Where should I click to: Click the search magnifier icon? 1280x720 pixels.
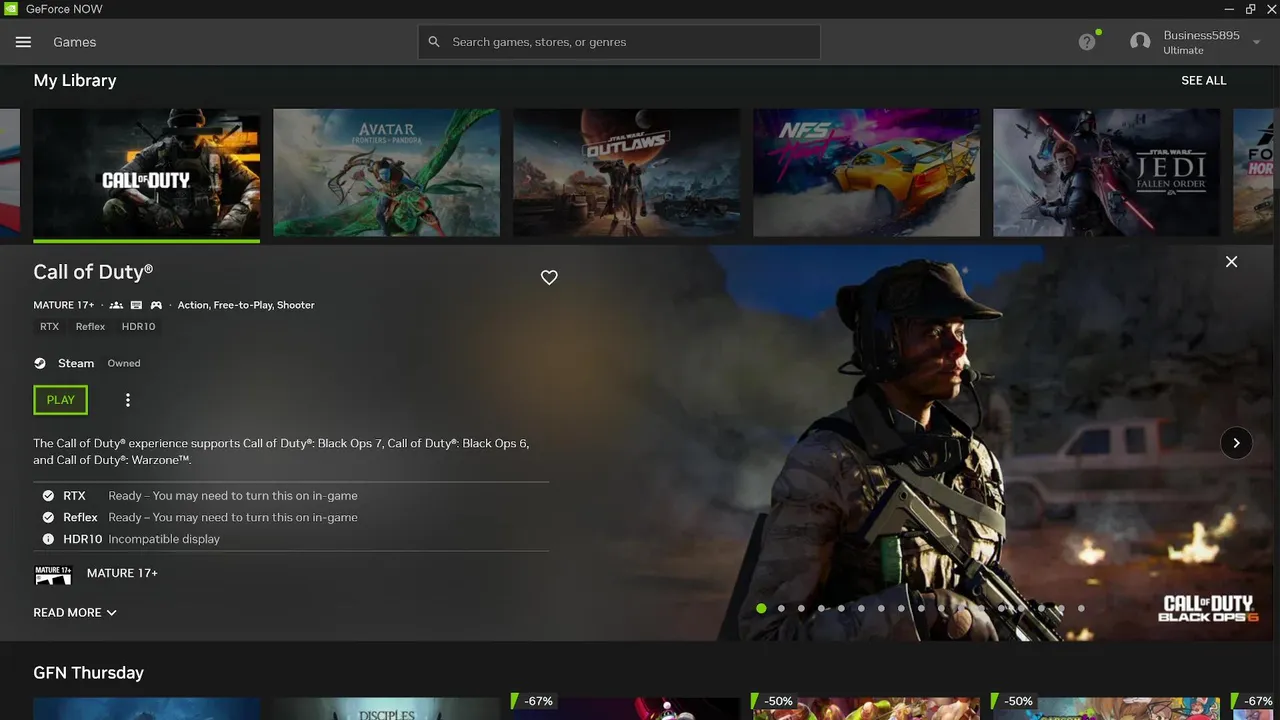[x=434, y=42]
